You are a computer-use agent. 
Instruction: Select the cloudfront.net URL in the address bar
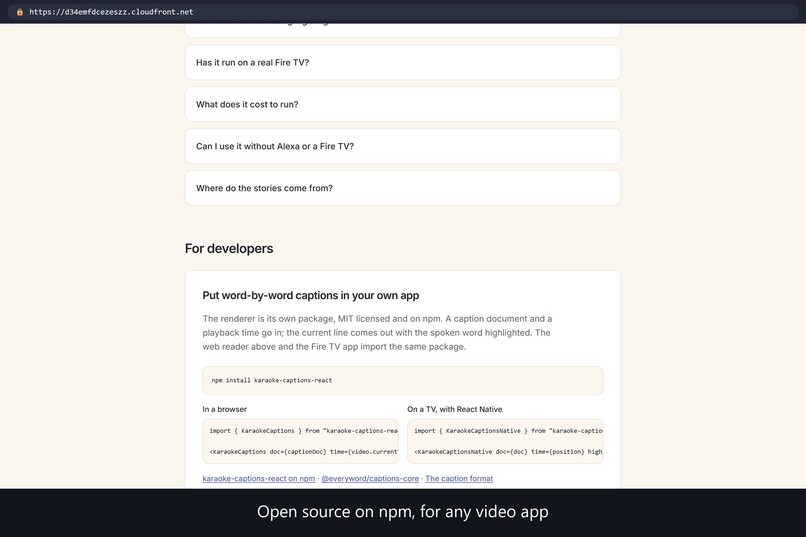click(x=111, y=12)
